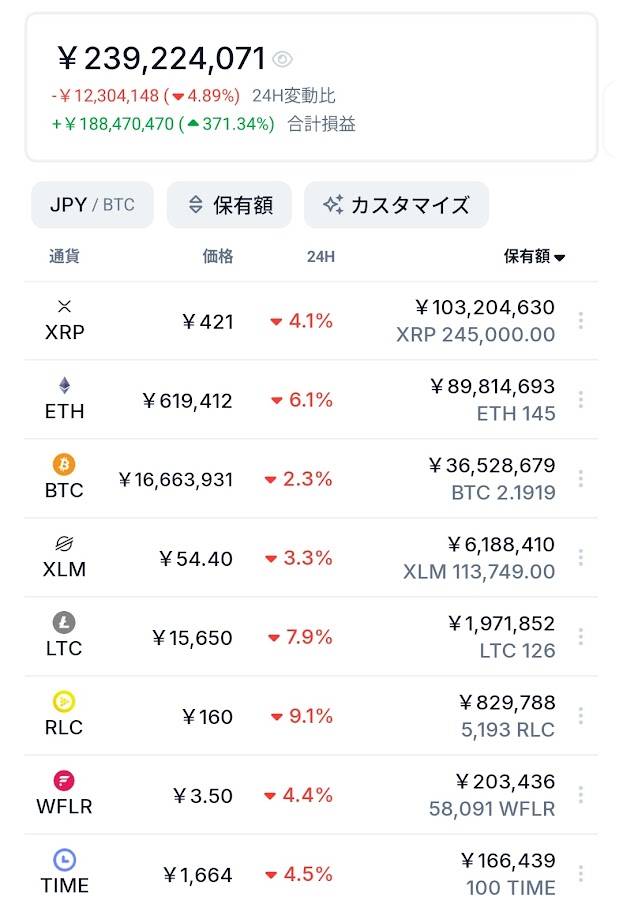Open the three-dot menu for BTC
The image size is (623, 911).
(581, 479)
